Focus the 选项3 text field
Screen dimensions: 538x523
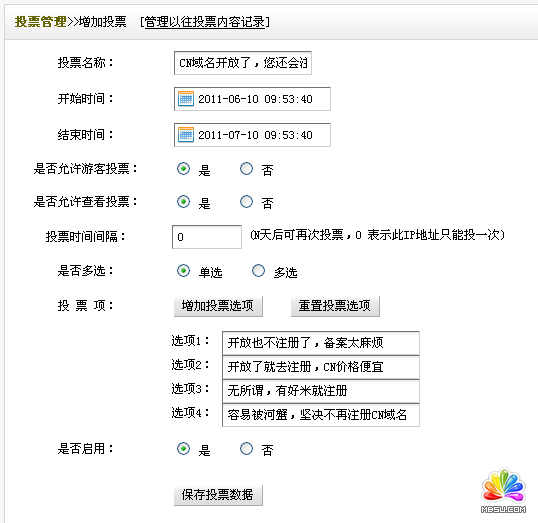click(x=321, y=391)
